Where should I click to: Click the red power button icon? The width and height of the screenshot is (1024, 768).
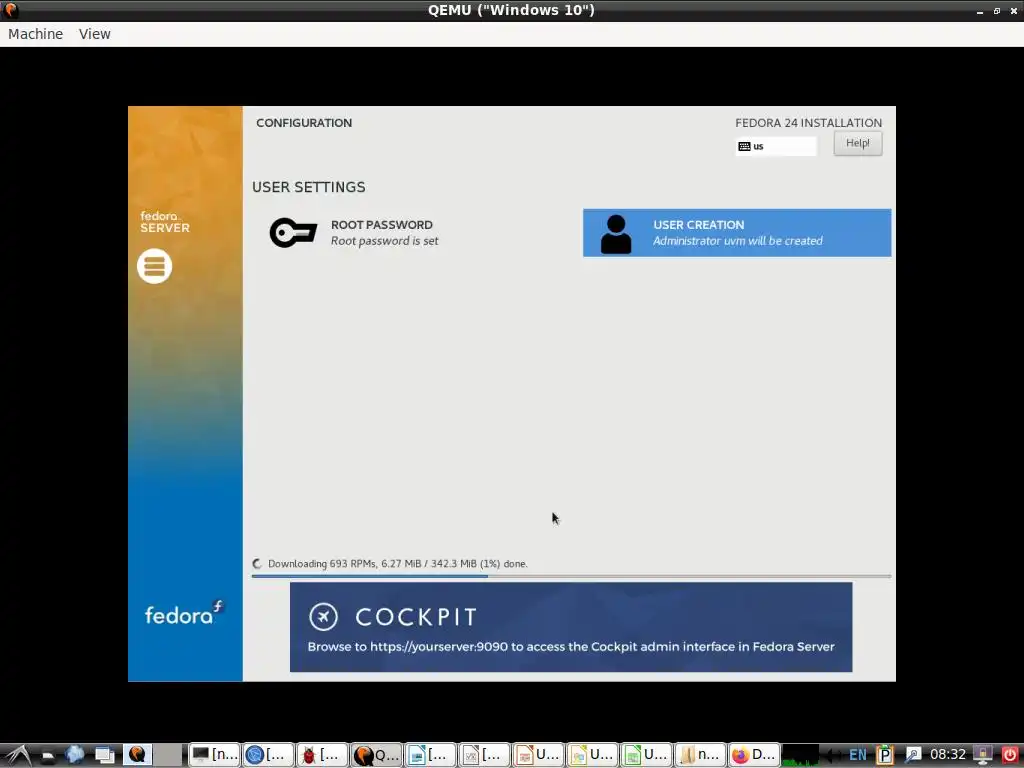(1010, 756)
